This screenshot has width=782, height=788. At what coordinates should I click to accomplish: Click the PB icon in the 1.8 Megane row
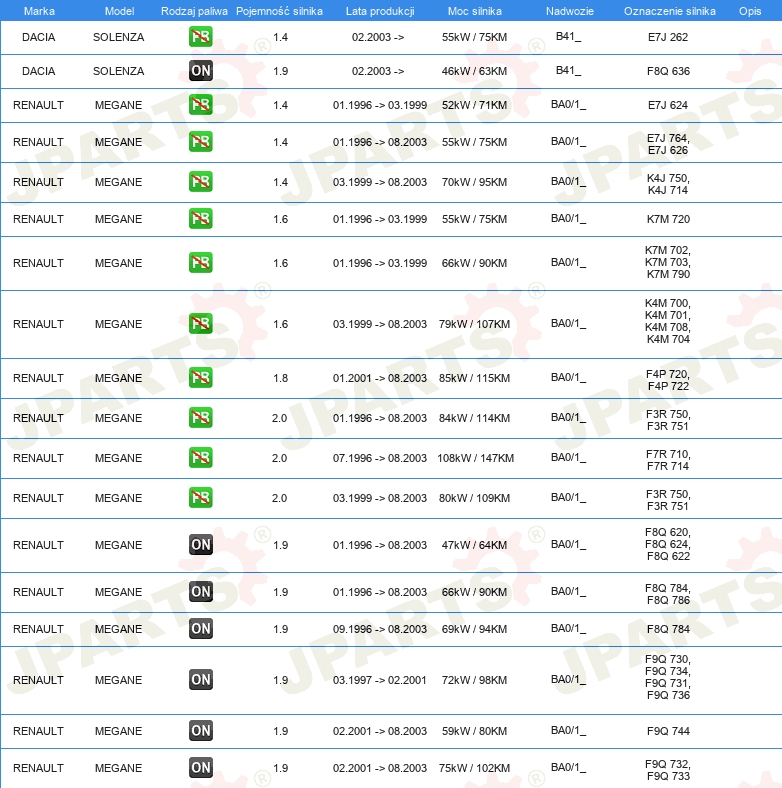[200, 378]
